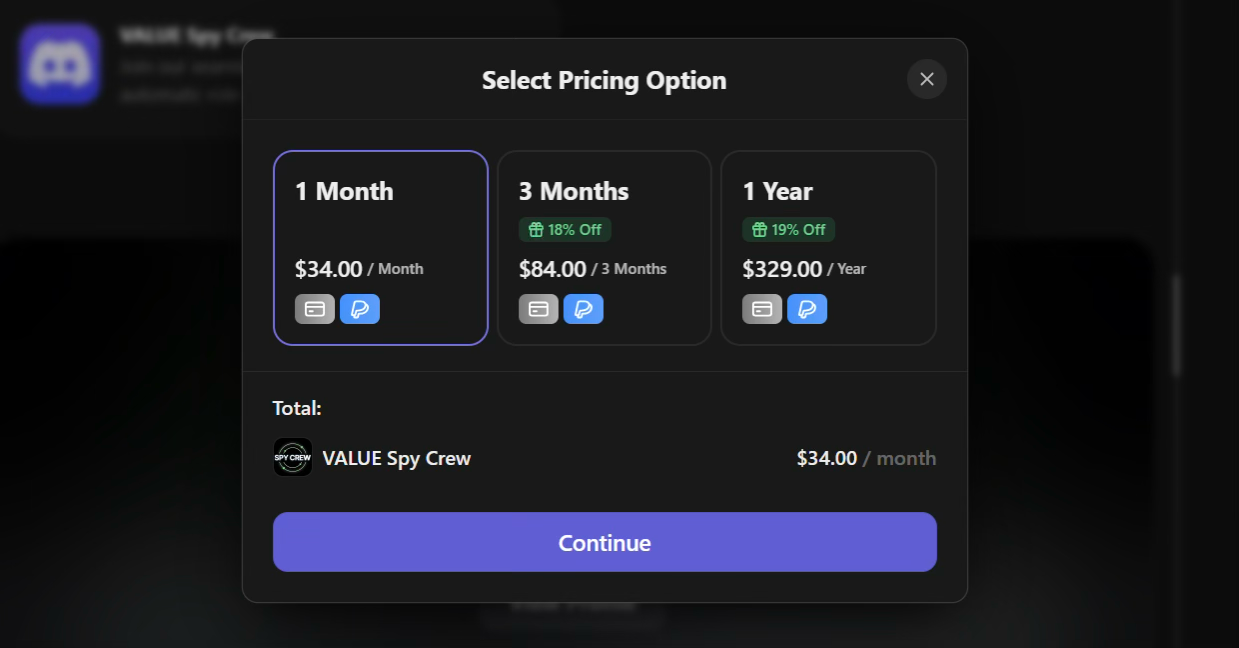The image size is (1239, 648).
Task: Click the gift icon on the 18% Off badge
Action: [x=535, y=229]
